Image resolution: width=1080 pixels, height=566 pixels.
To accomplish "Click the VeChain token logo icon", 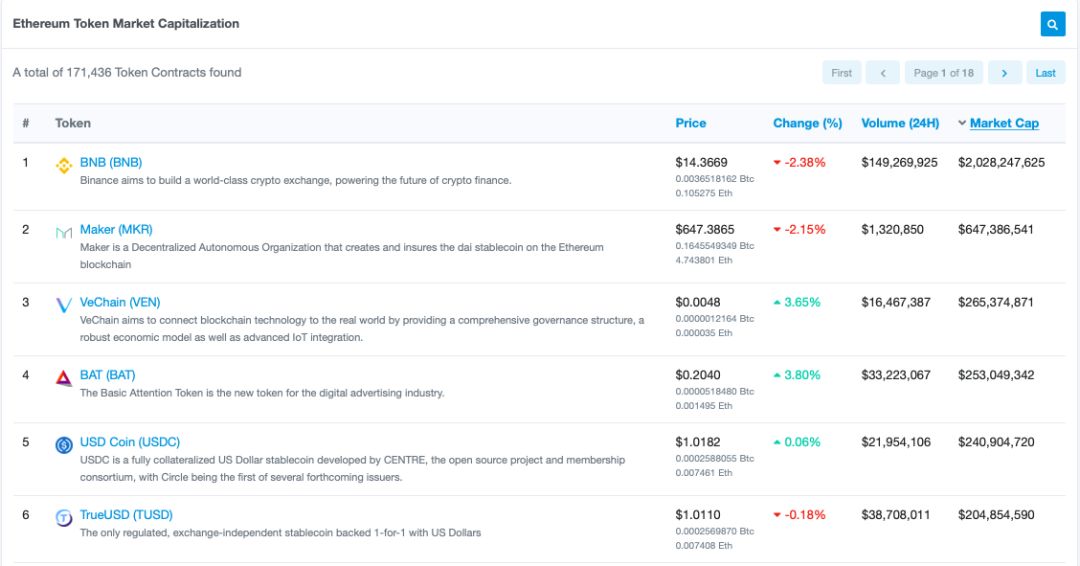I will 64,305.
